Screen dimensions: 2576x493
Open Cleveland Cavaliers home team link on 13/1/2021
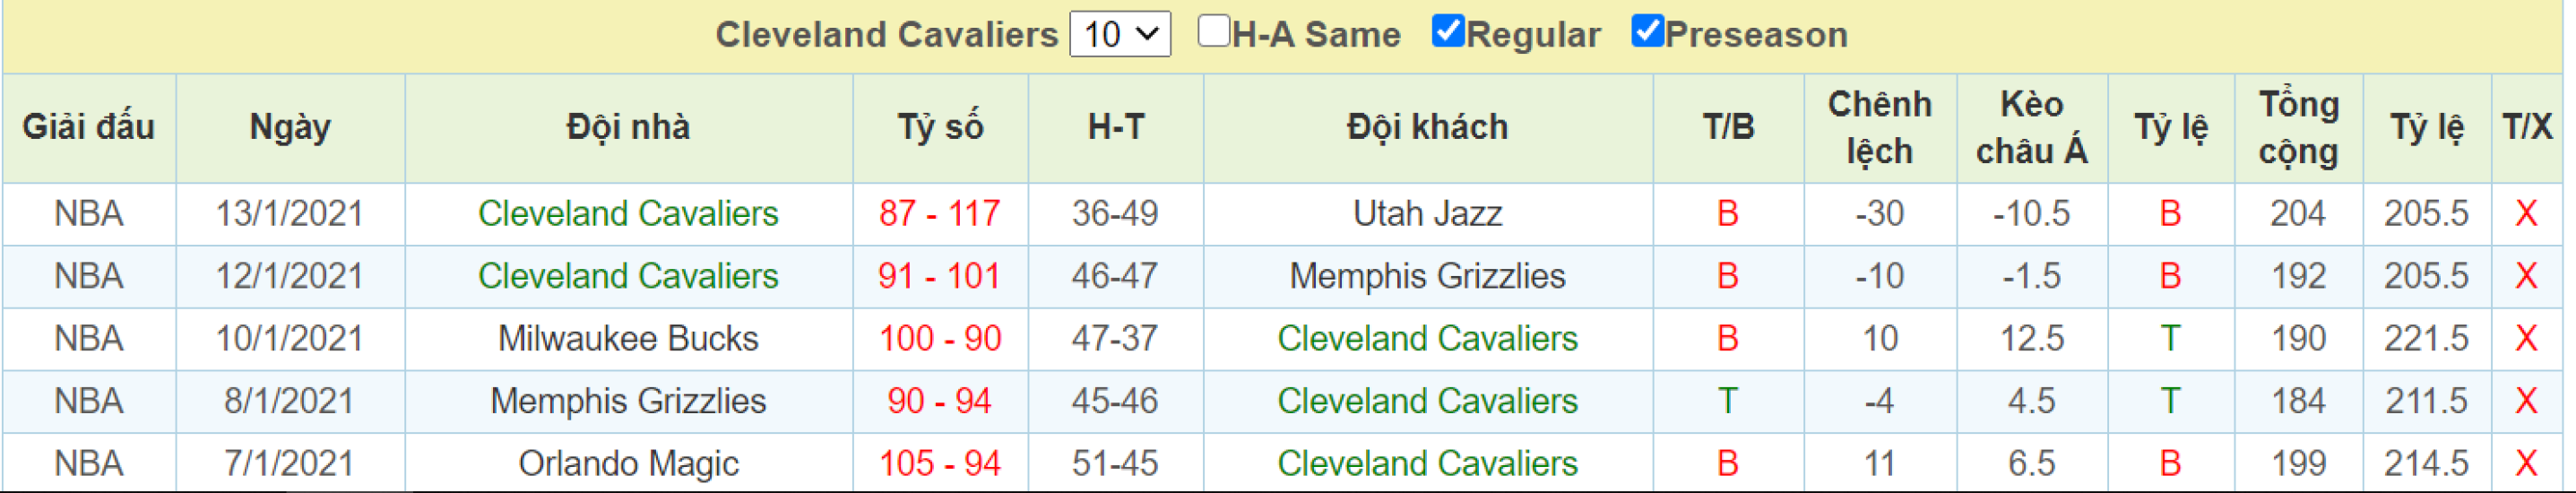[628, 213]
